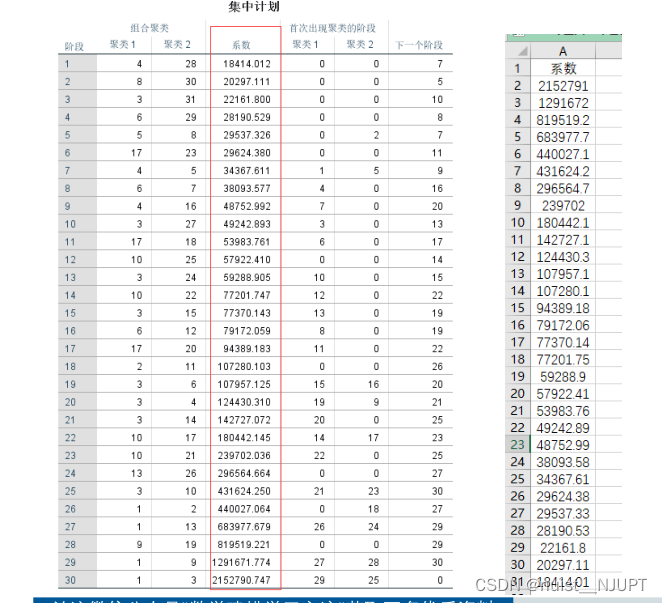Click next-stage value 16 in stage 8
Viewport: 662px width, 603px height.
437,188
